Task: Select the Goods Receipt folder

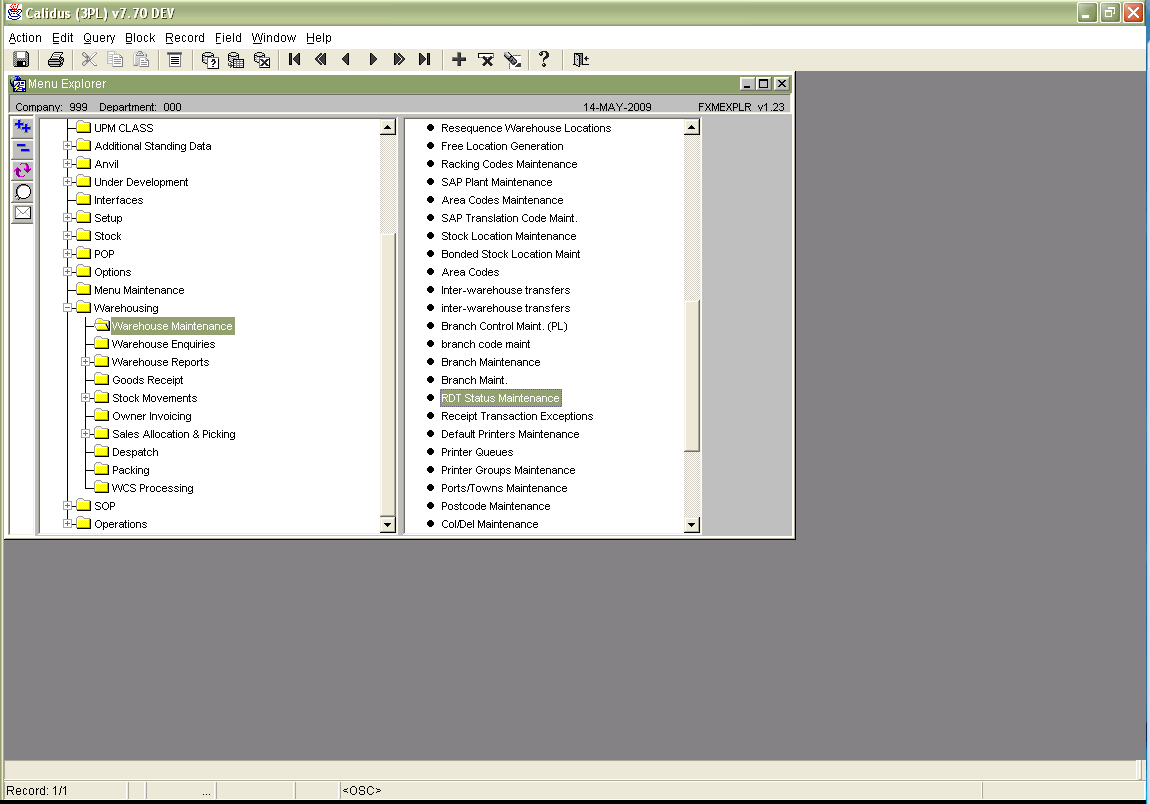Action: [x=147, y=380]
